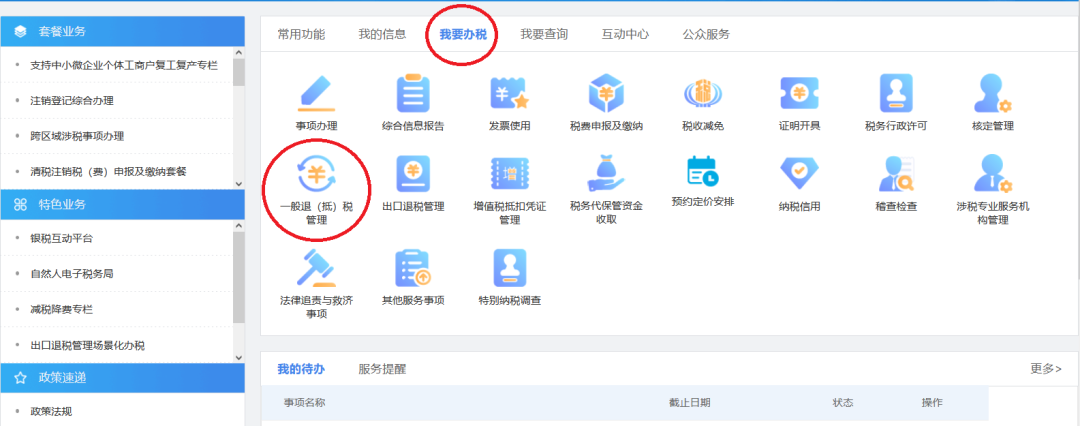
Task: Click scroll-up arrow in 特色业务 list
Action: pyautogui.click(x=238, y=226)
